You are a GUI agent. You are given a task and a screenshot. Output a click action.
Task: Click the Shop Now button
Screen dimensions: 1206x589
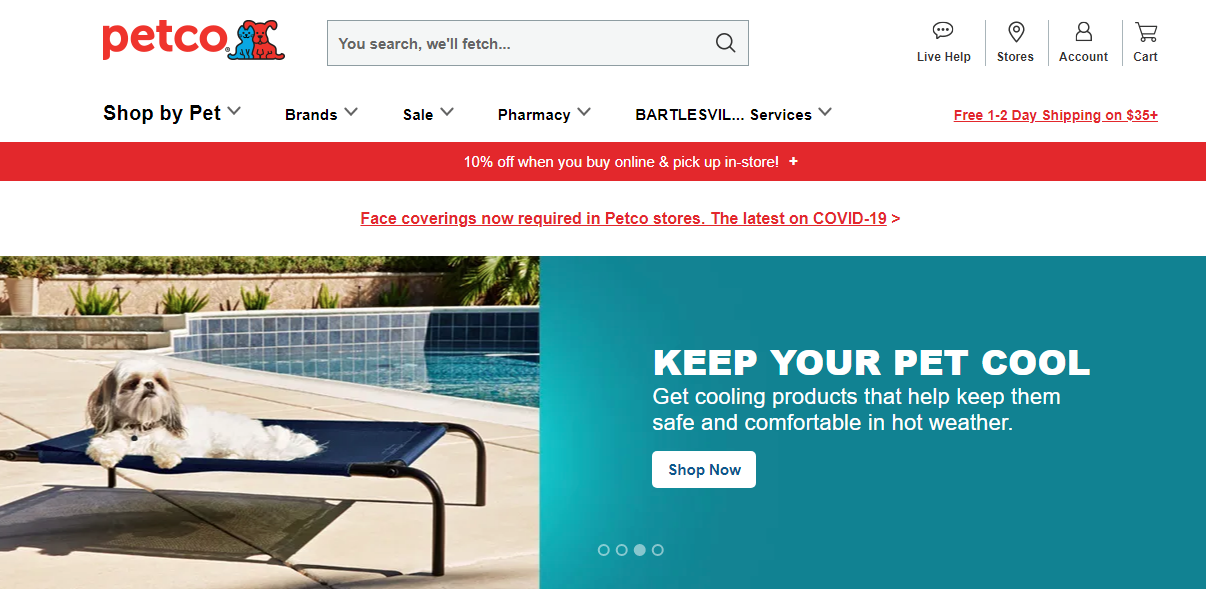coord(704,470)
